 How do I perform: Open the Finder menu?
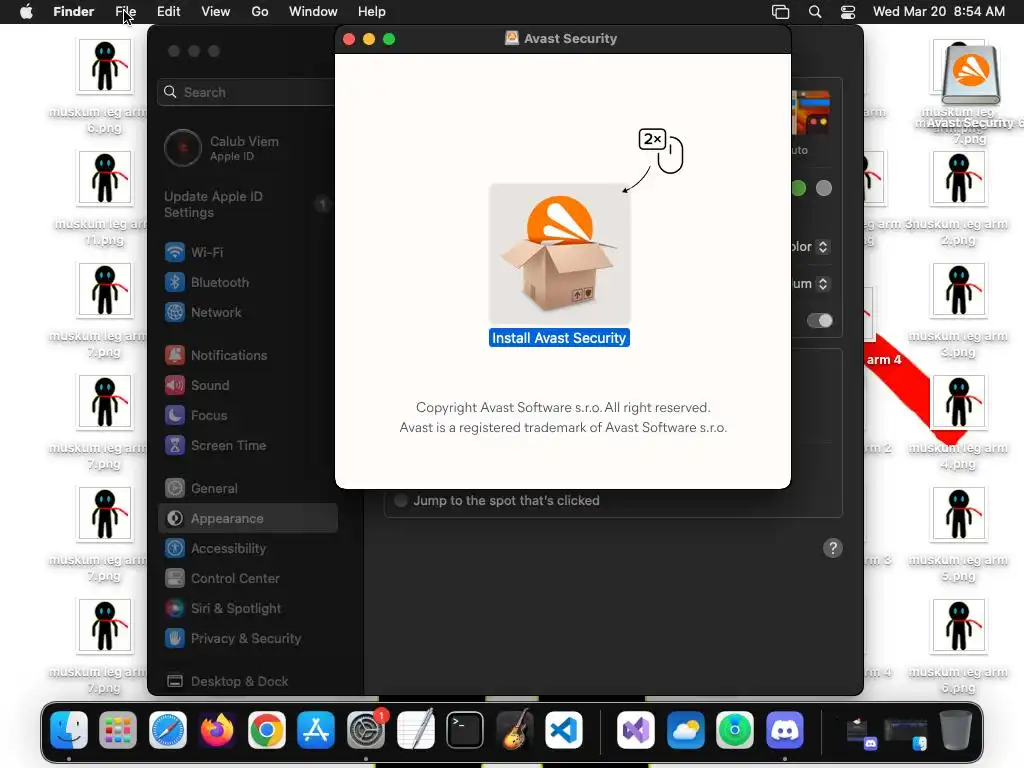[x=73, y=12]
